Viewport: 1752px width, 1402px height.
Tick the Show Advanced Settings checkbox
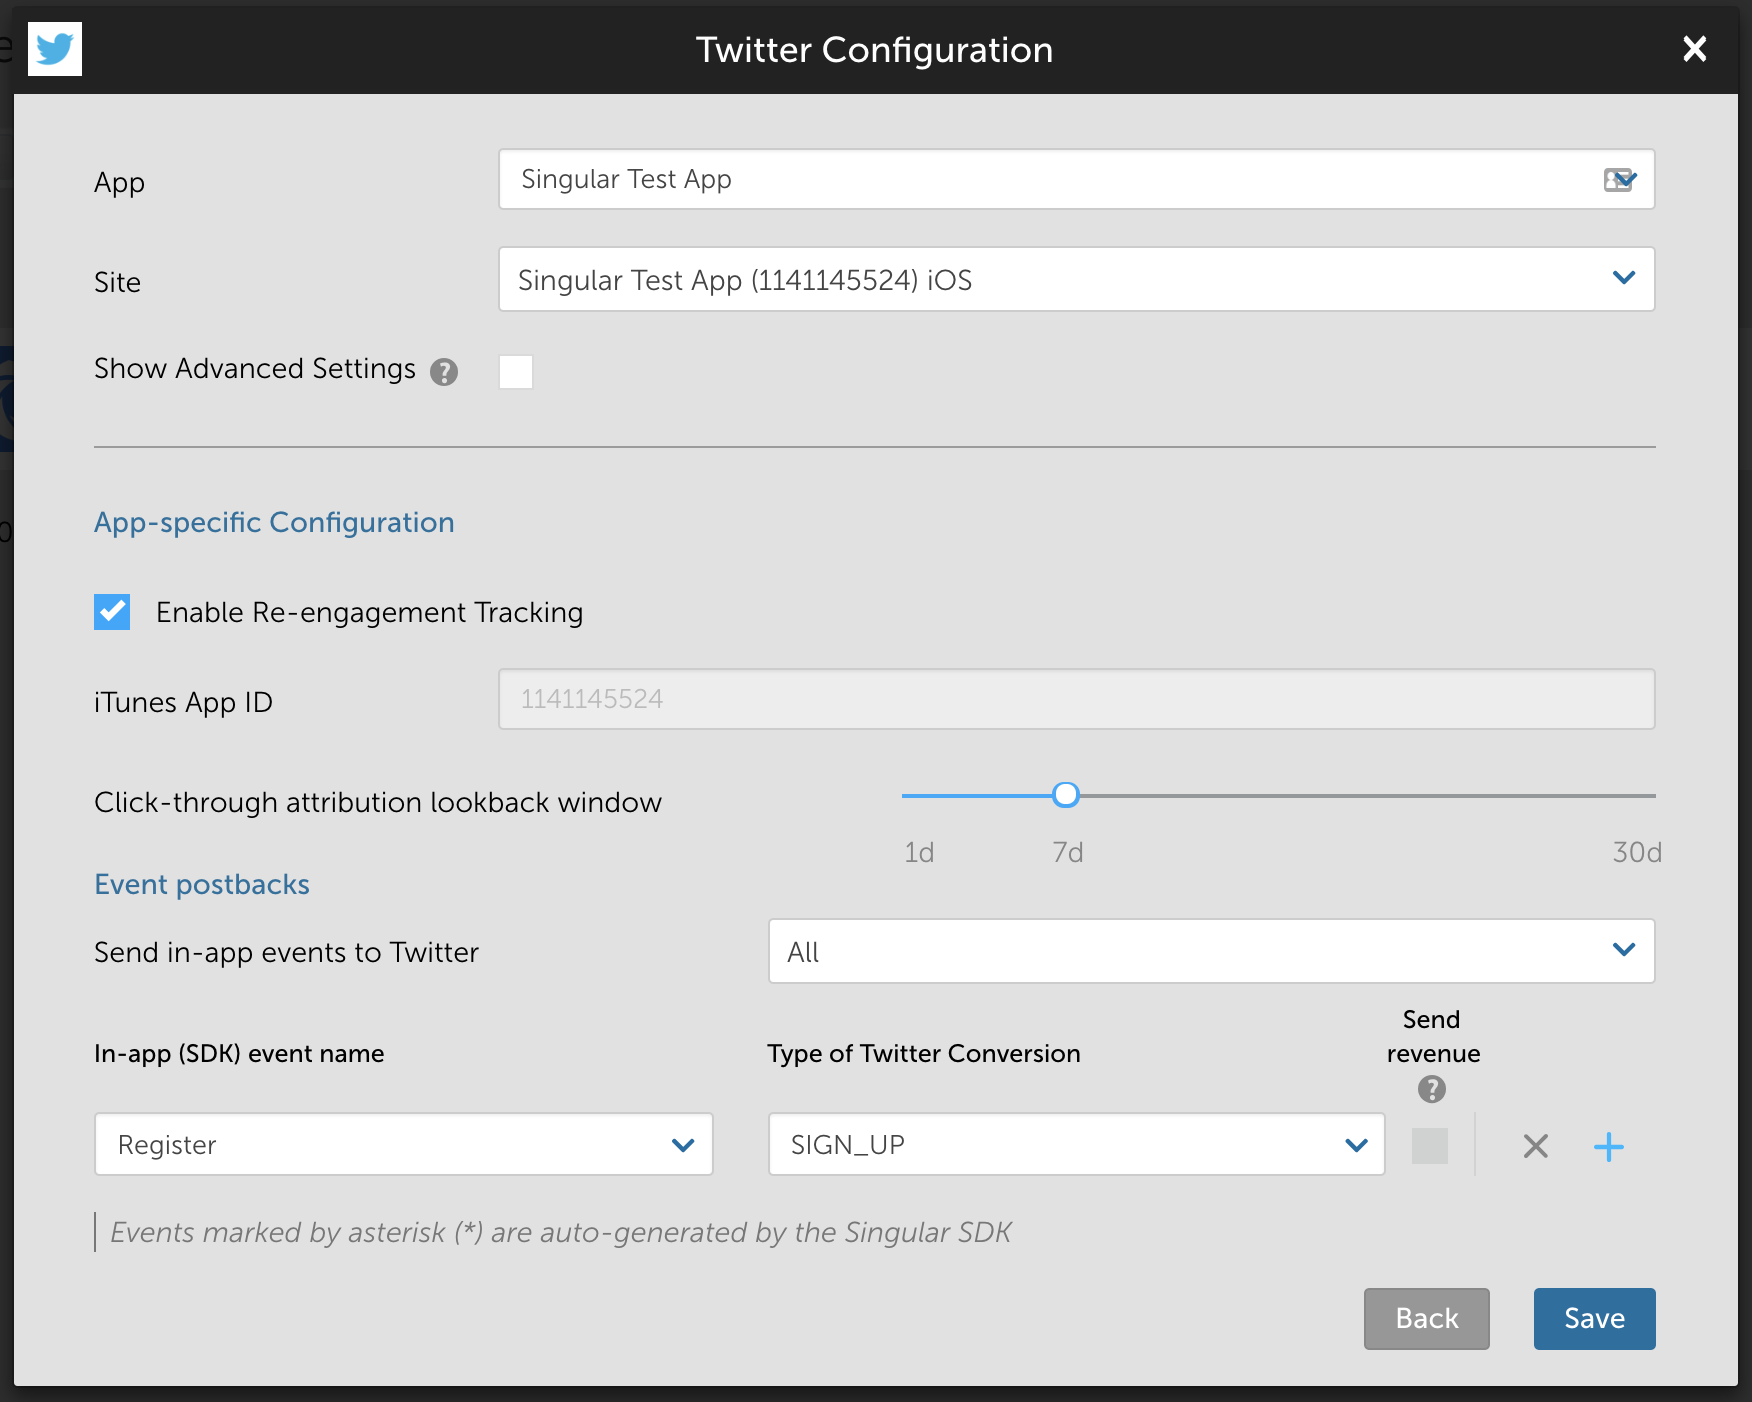point(516,372)
